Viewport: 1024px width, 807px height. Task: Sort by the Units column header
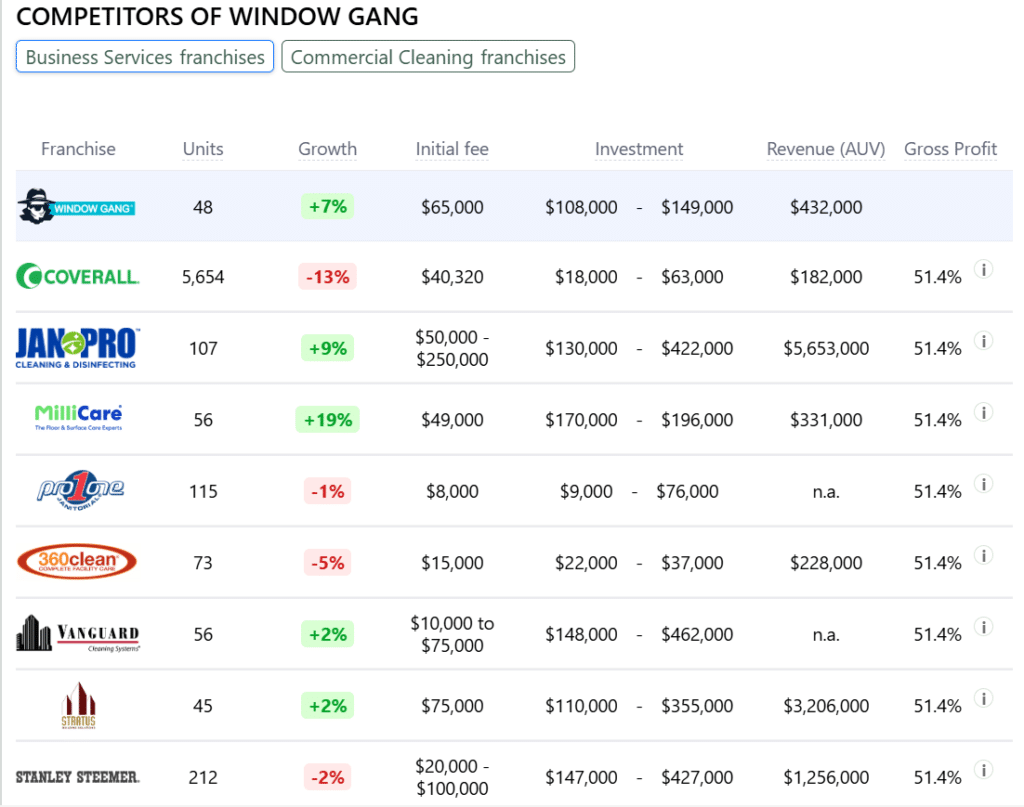(203, 149)
